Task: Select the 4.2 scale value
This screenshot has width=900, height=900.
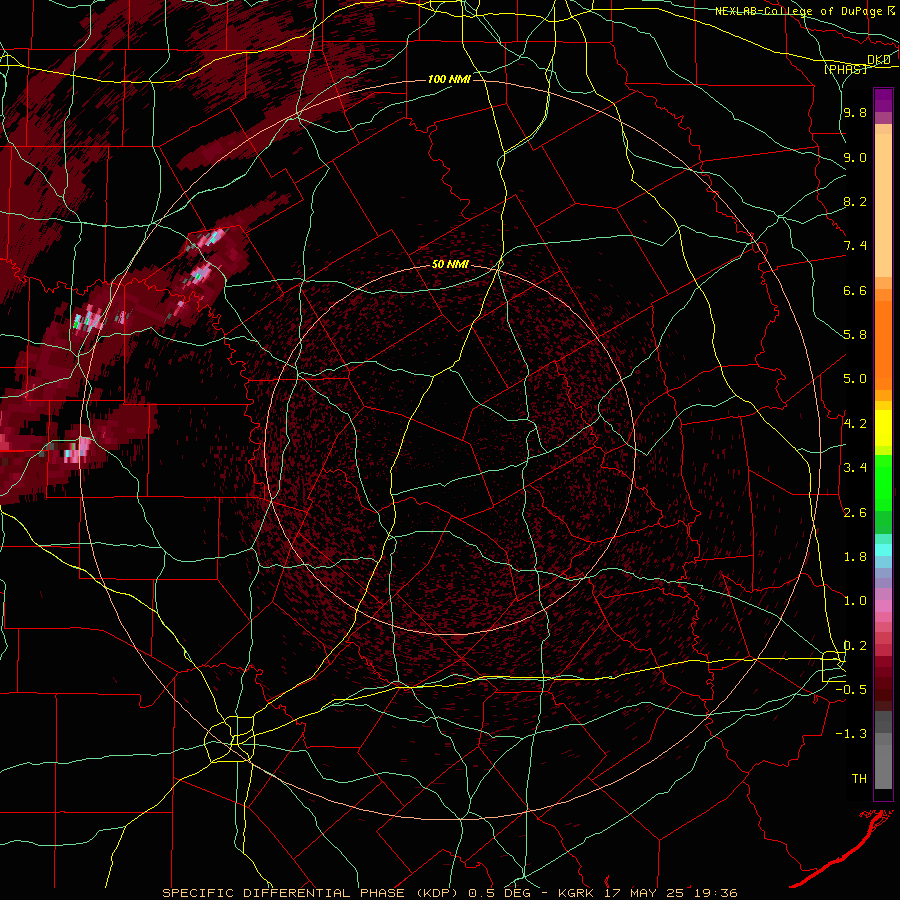Action: 855,424
